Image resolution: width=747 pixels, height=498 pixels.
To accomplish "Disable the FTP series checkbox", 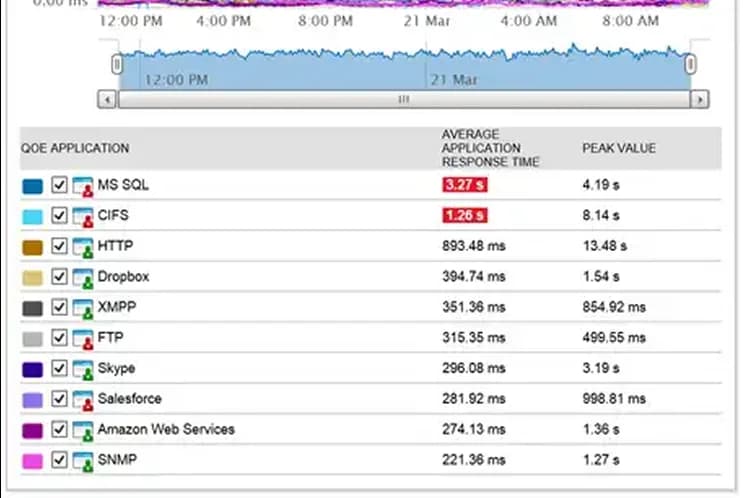I will [x=59, y=337].
